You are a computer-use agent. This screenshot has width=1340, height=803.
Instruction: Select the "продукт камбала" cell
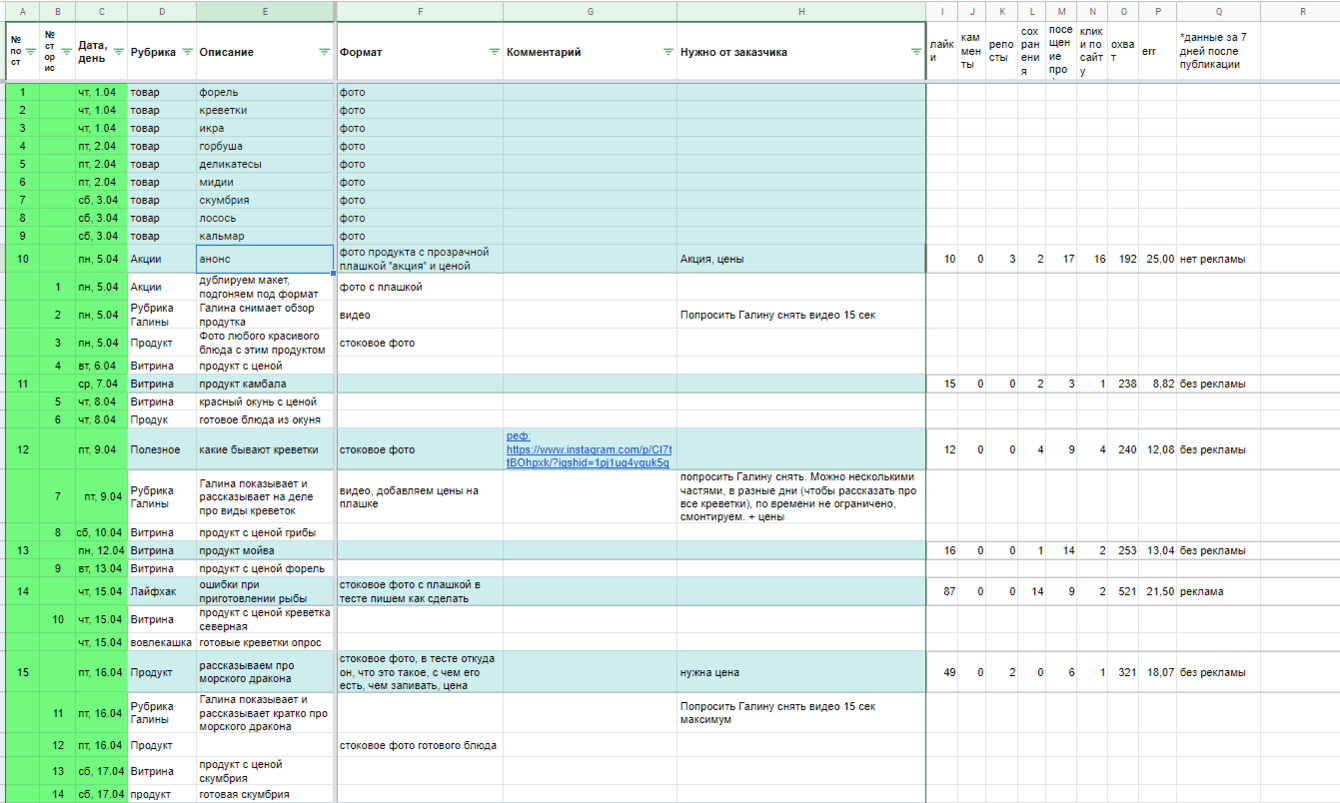265,383
